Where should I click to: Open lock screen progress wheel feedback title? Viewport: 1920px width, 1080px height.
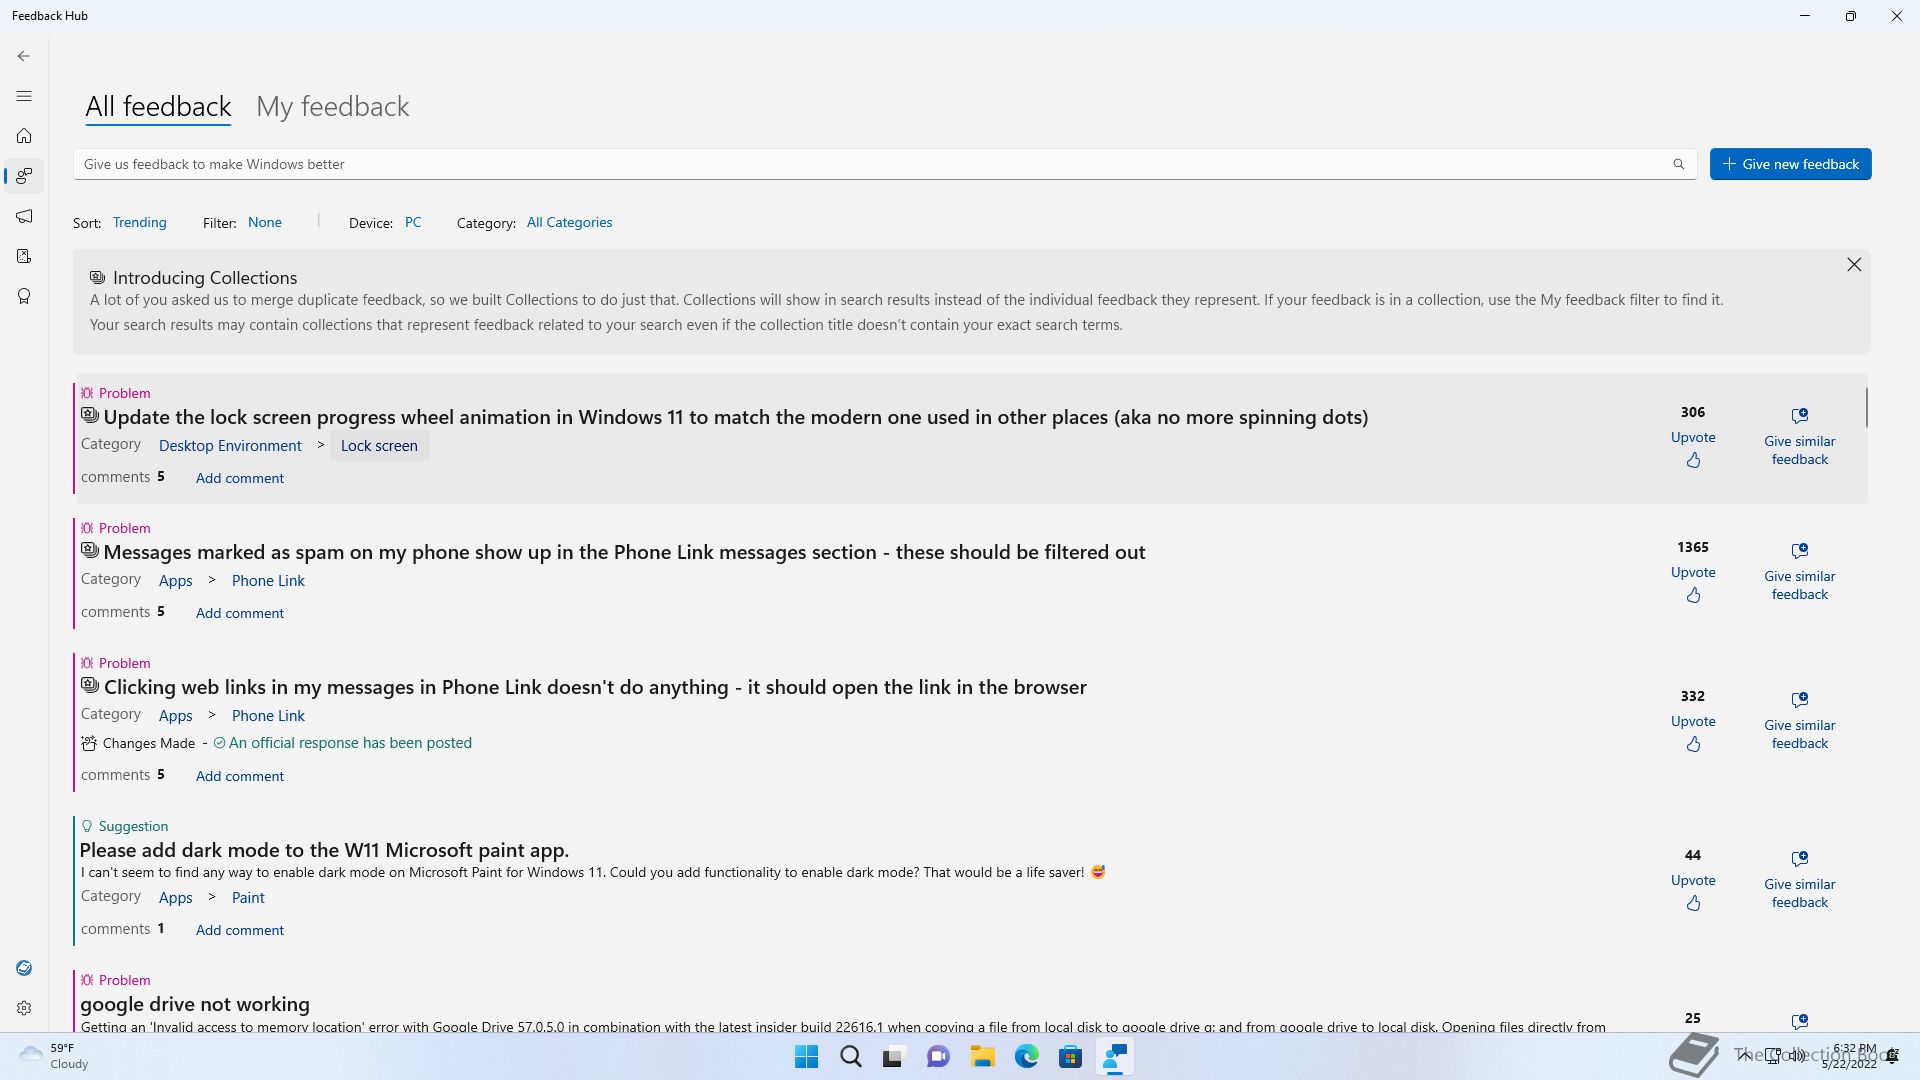735,417
